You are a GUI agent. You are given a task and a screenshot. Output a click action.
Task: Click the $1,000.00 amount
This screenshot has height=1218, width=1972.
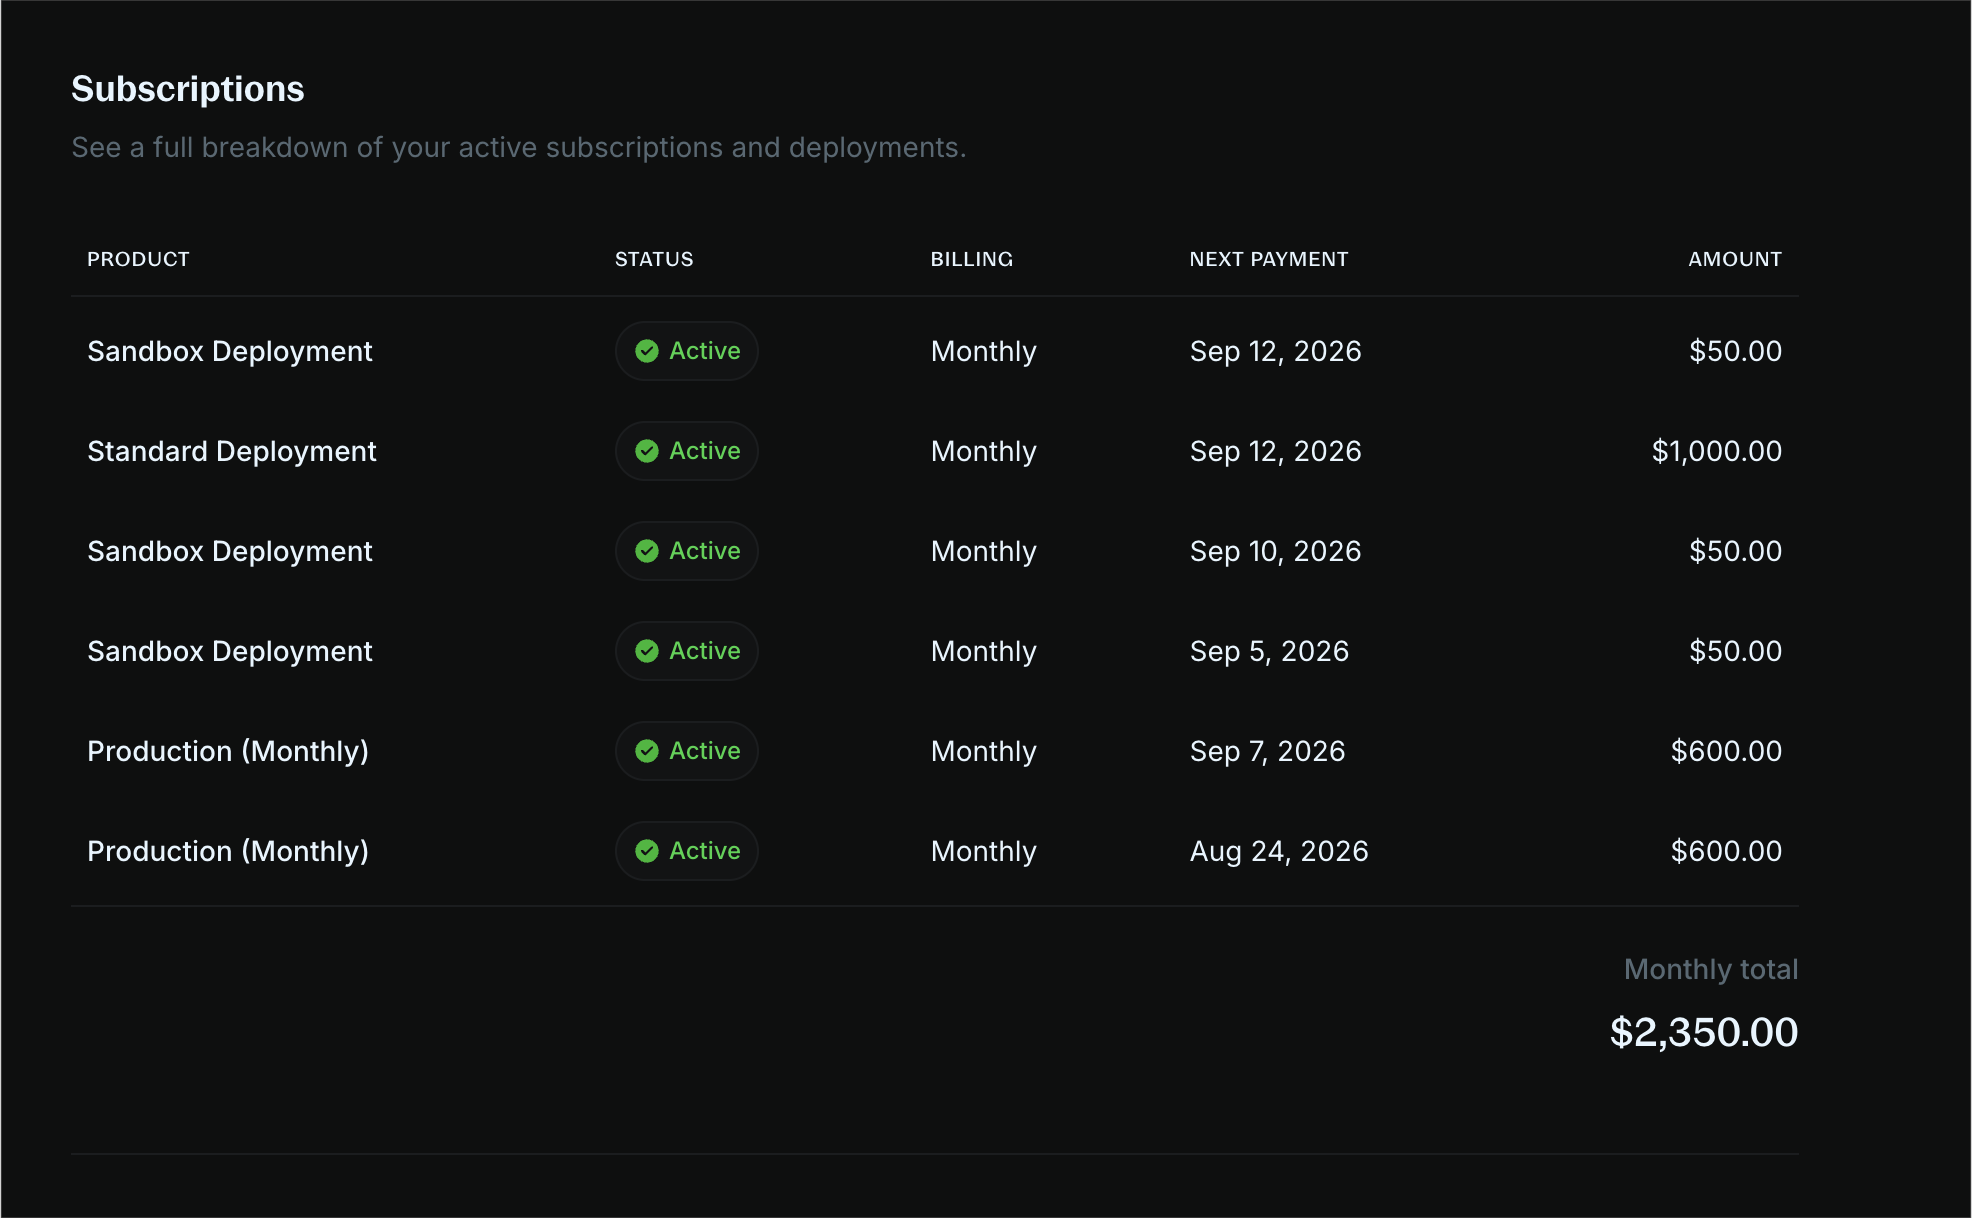1717,451
